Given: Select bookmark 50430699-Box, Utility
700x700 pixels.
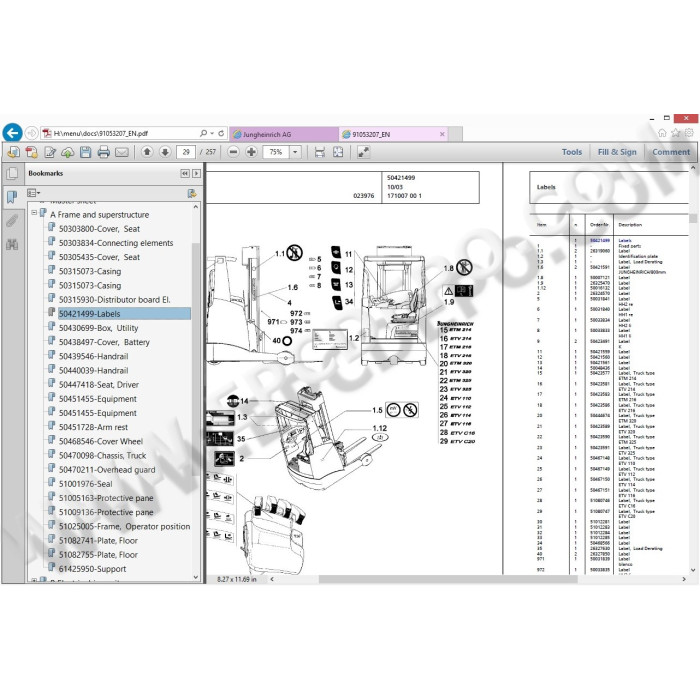Looking at the screenshot, I should point(98,328).
